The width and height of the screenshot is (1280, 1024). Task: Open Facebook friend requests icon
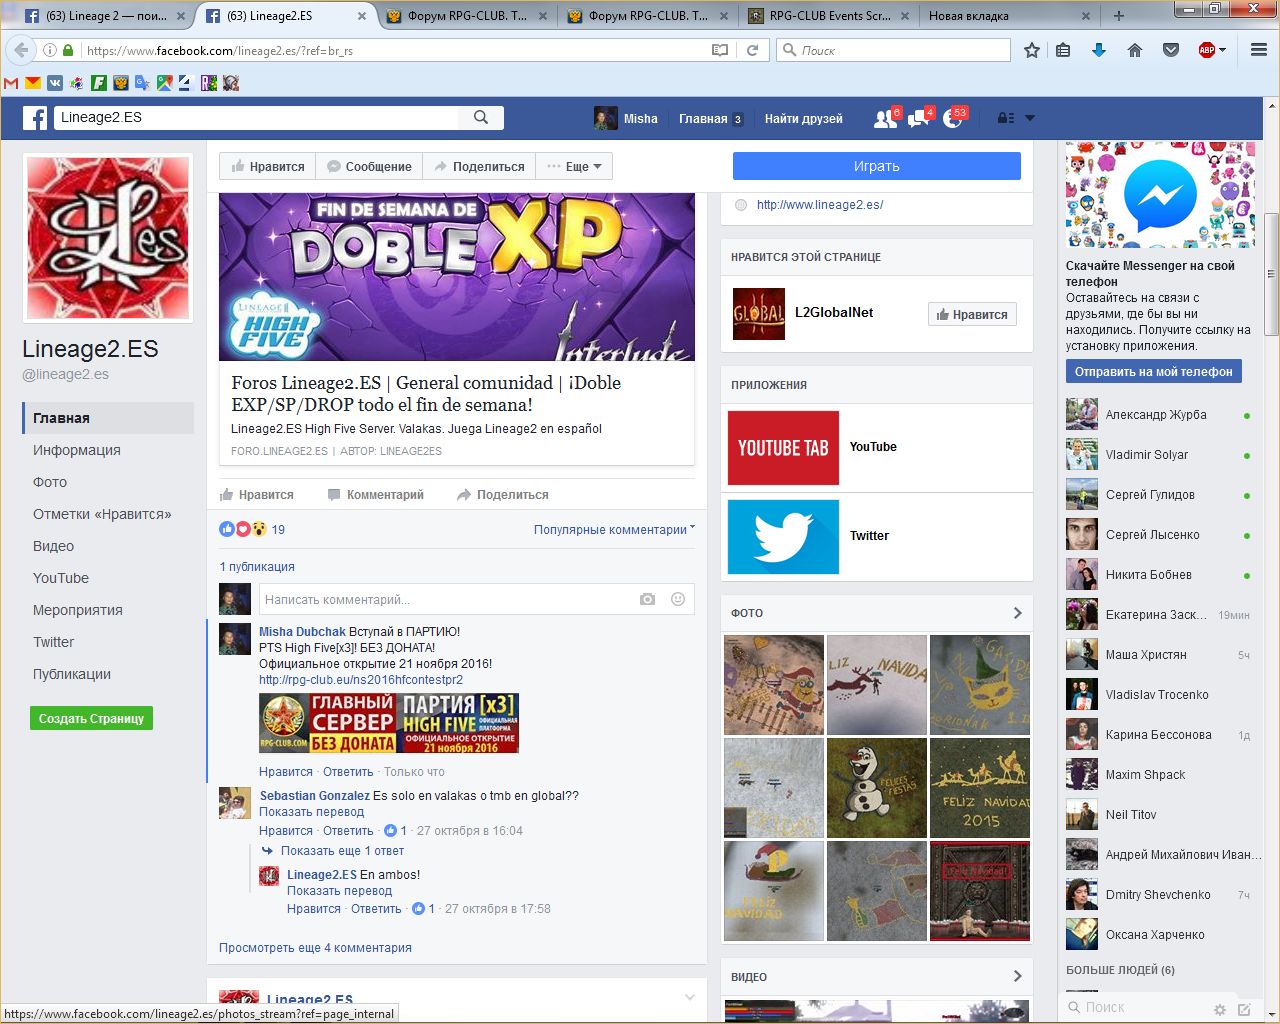[x=884, y=119]
